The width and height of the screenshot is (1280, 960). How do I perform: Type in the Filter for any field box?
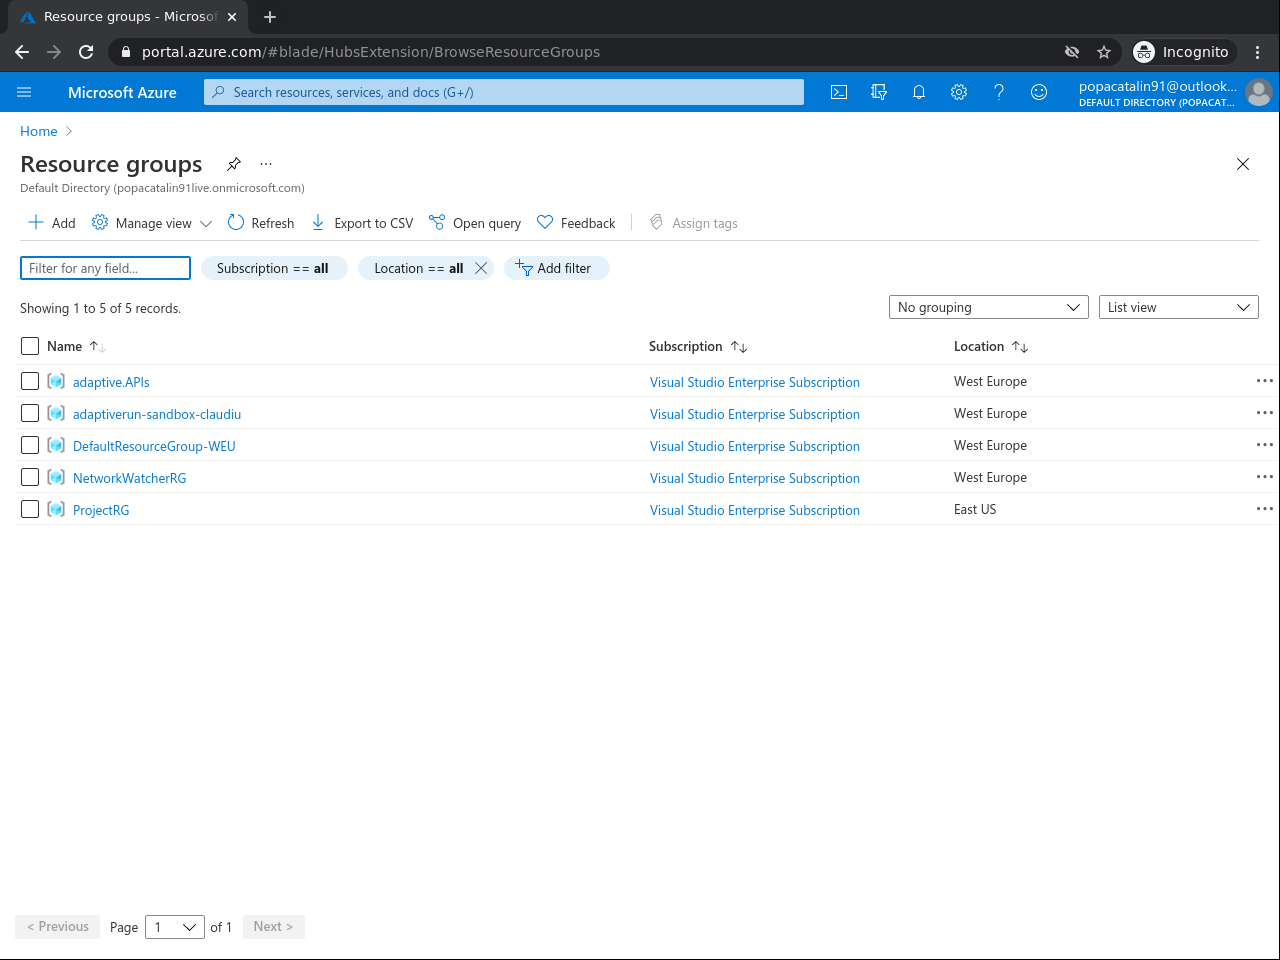pyautogui.click(x=104, y=267)
